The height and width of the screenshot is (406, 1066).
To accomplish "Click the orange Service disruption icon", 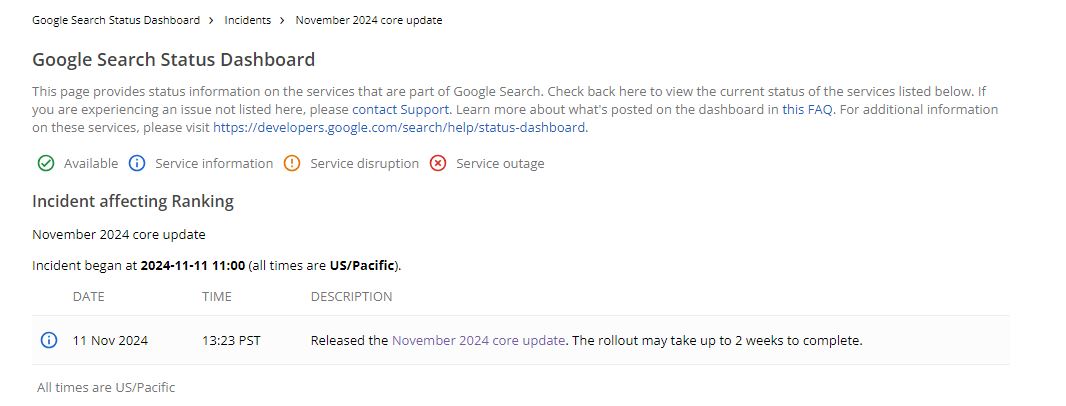I will pyautogui.click(x=292, y=163).
